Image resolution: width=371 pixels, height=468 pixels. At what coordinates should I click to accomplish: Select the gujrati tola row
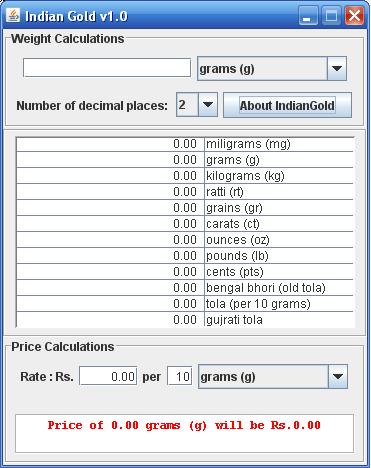click(185, 320)
